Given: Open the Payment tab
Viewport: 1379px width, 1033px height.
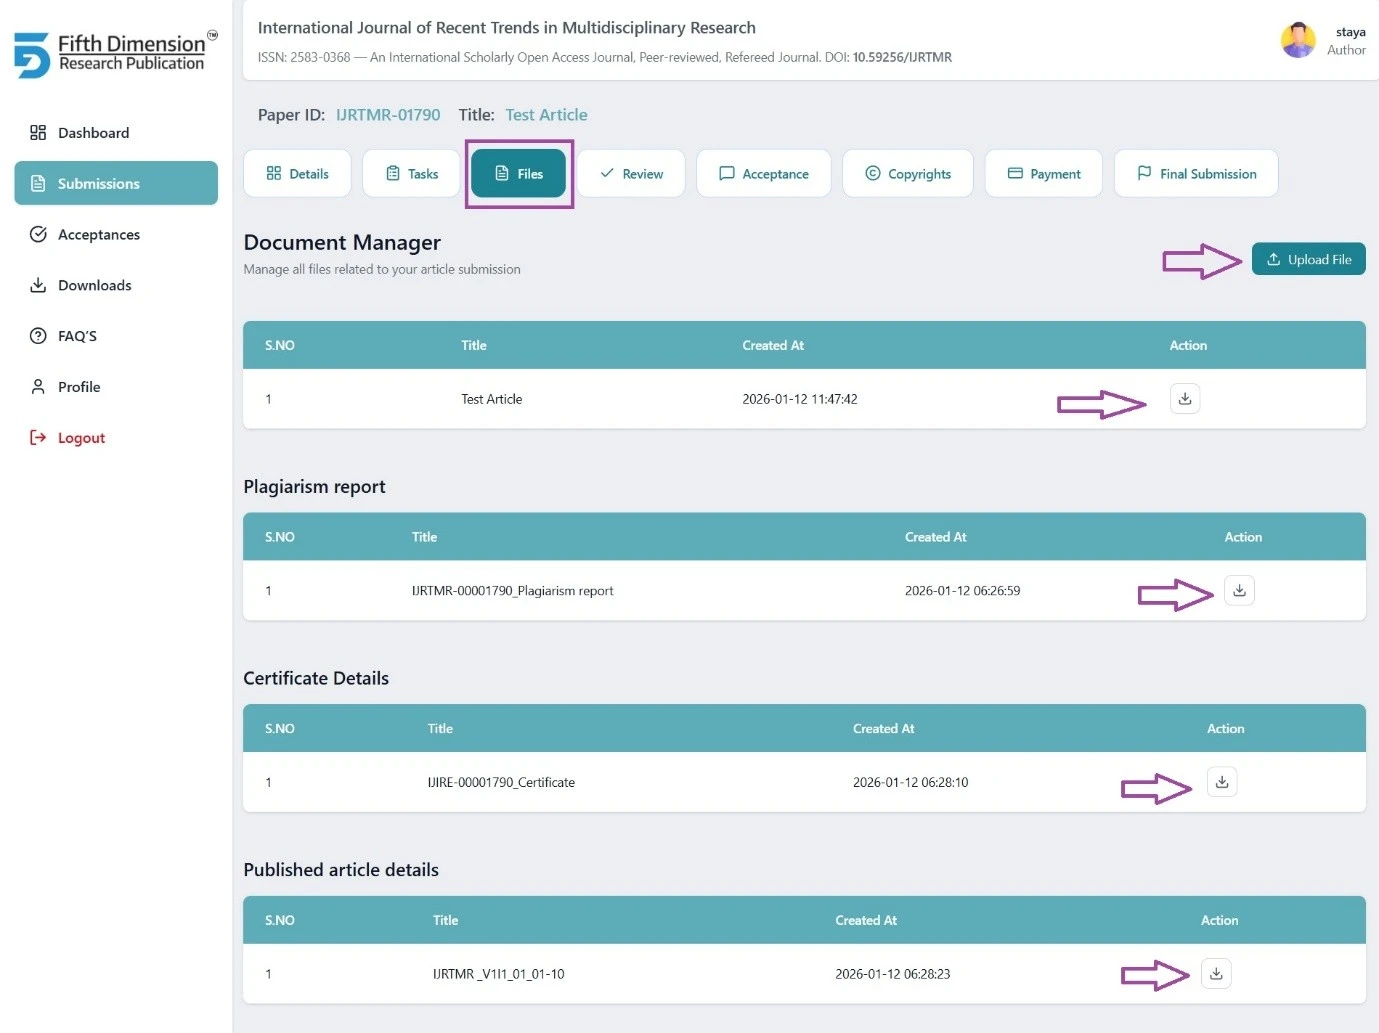Looking at the screenshot, I should (1044, 174).
